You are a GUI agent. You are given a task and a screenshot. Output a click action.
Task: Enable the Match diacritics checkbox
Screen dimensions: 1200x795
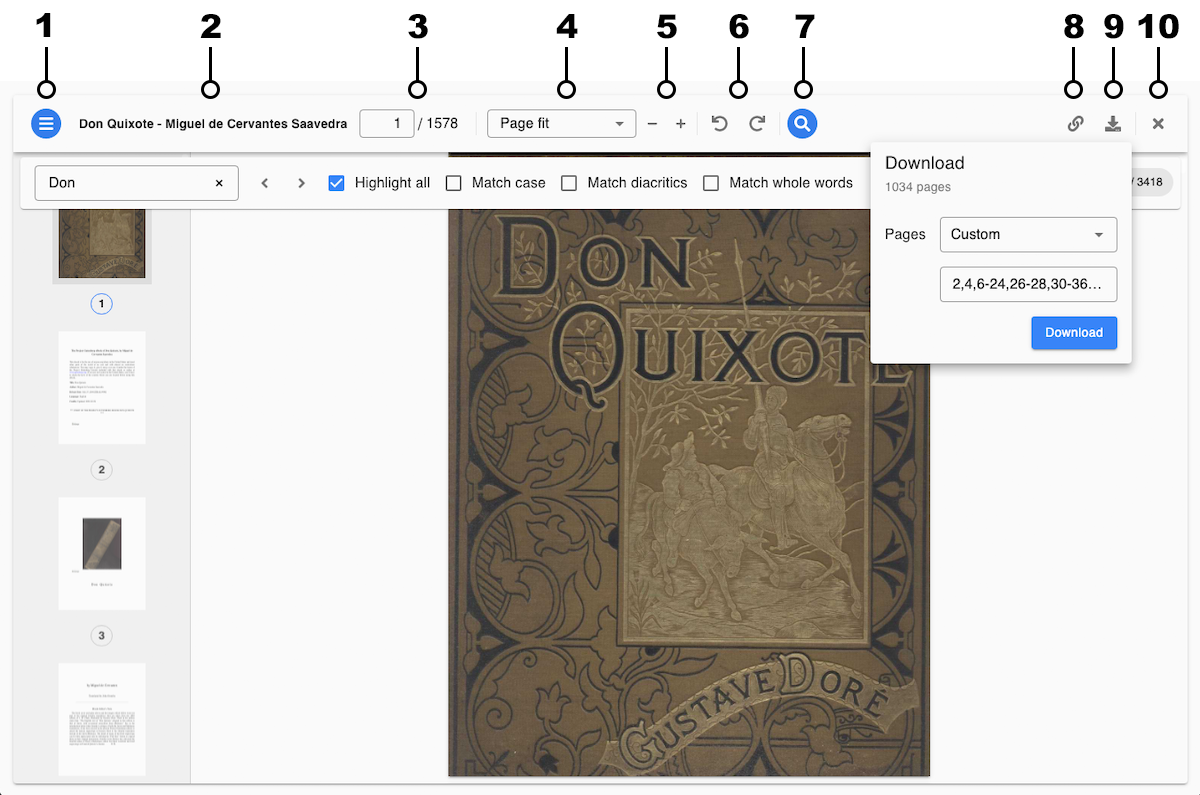click(x=570, y=183)
